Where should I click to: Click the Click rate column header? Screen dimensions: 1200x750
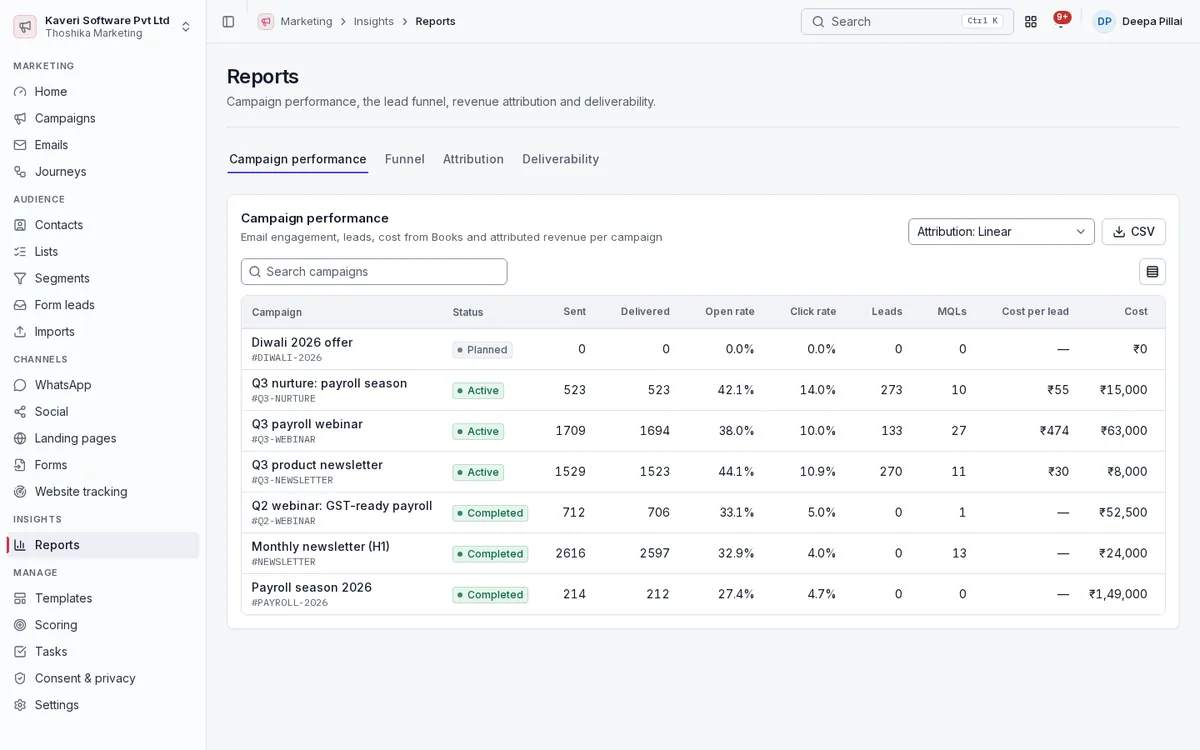pyautogui.click(x=813, y=312)
